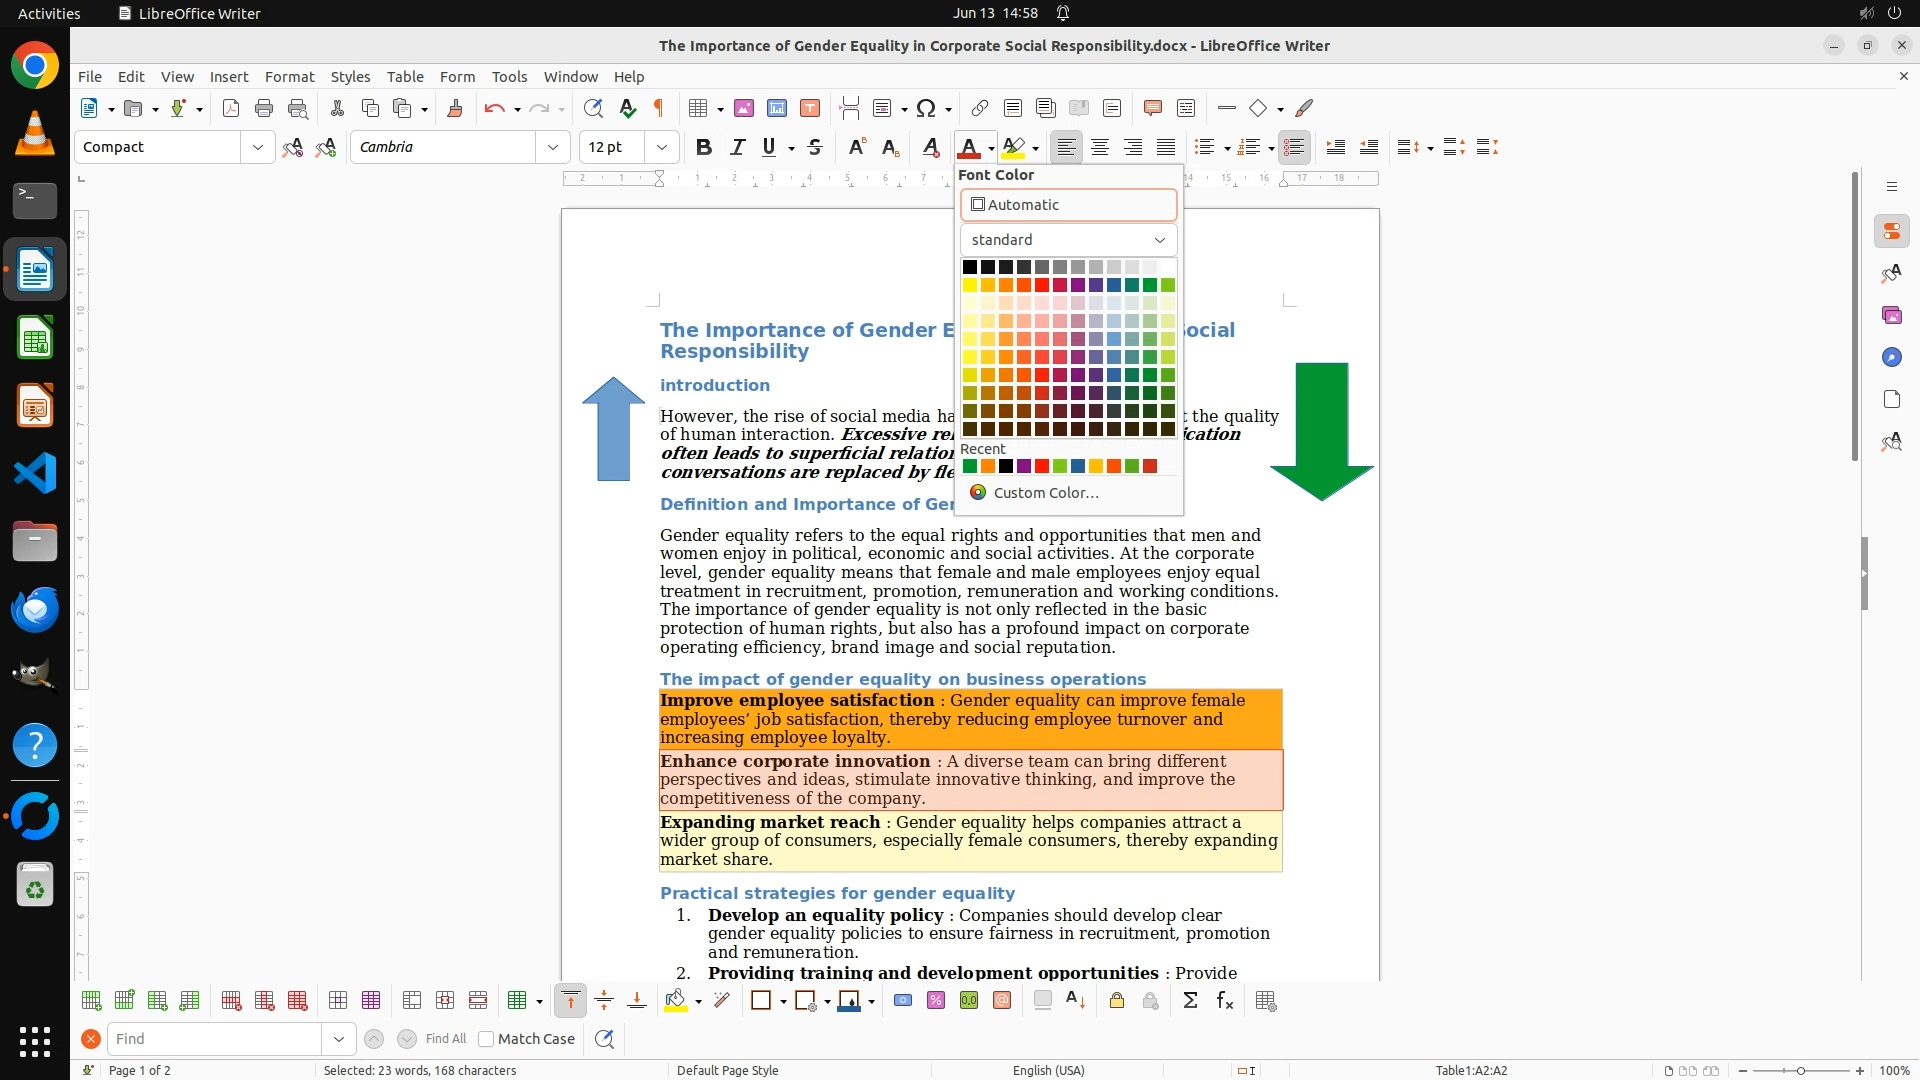Click the Sum icon in table toolbar
Viewport: 1920px width, 1080px height.
tap(1190, 1000)
